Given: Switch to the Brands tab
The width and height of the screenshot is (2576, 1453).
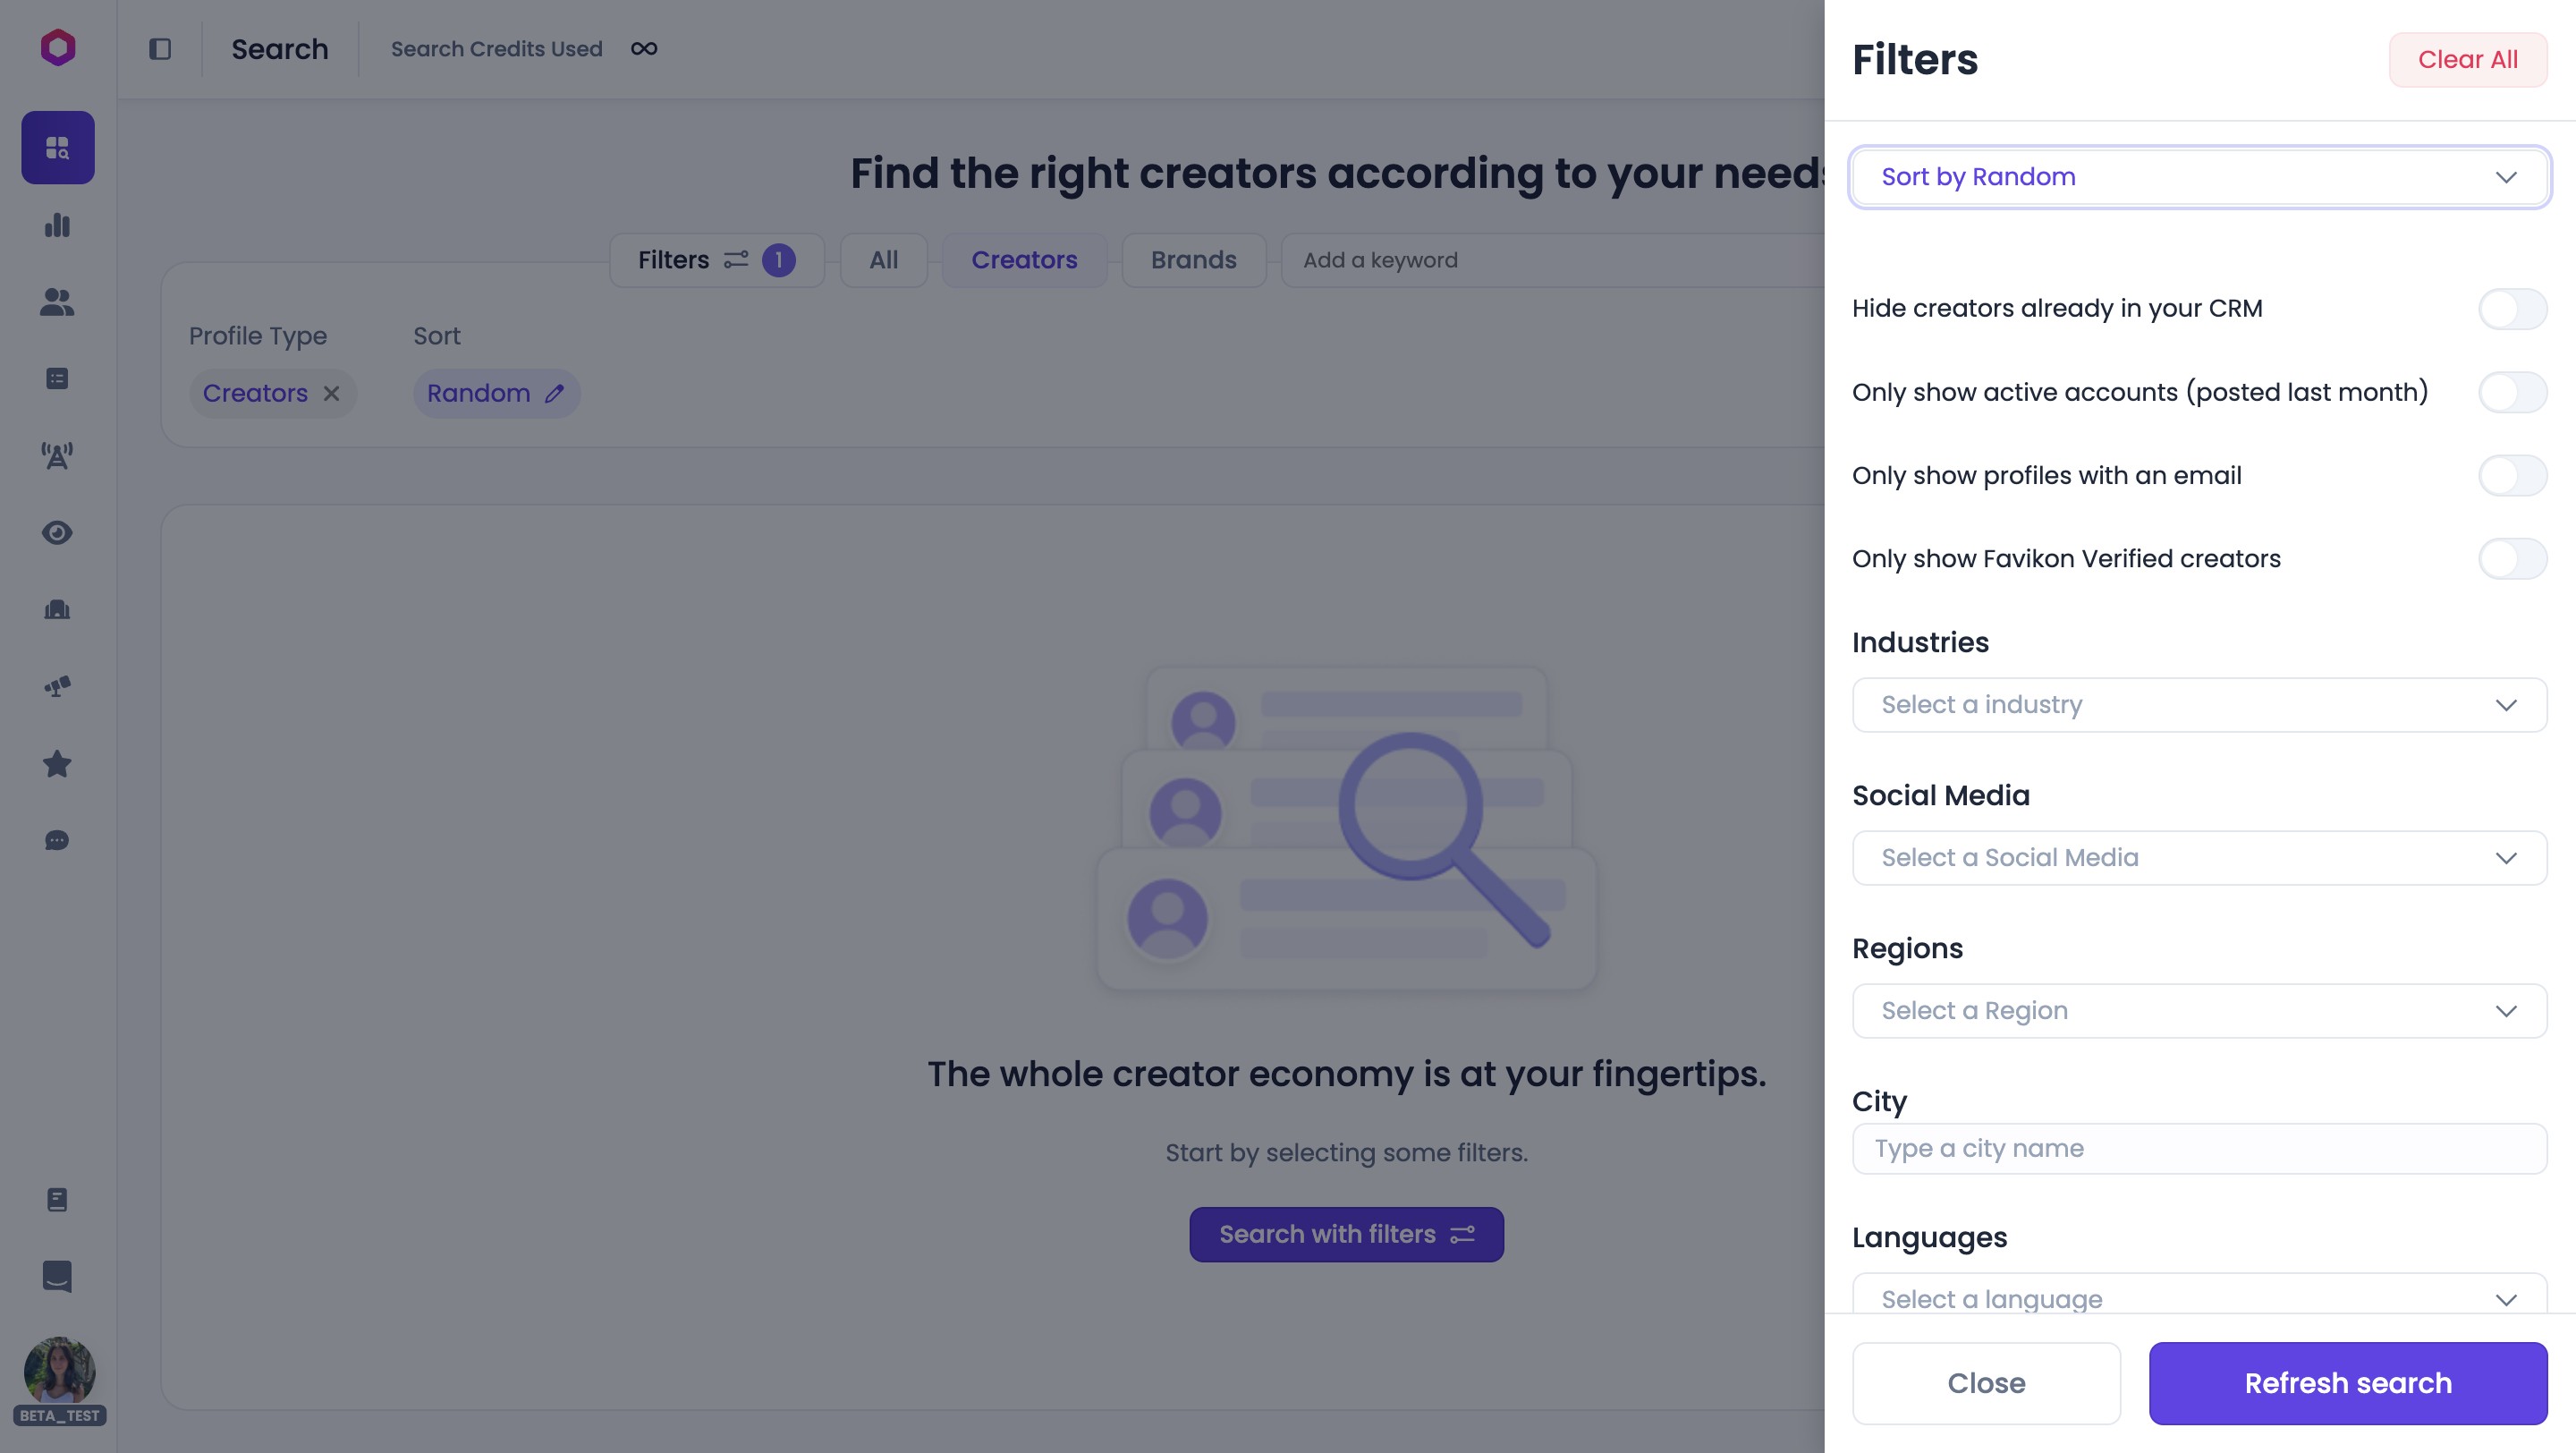Looking at the screenshot, I should [x=1194, y=260].
